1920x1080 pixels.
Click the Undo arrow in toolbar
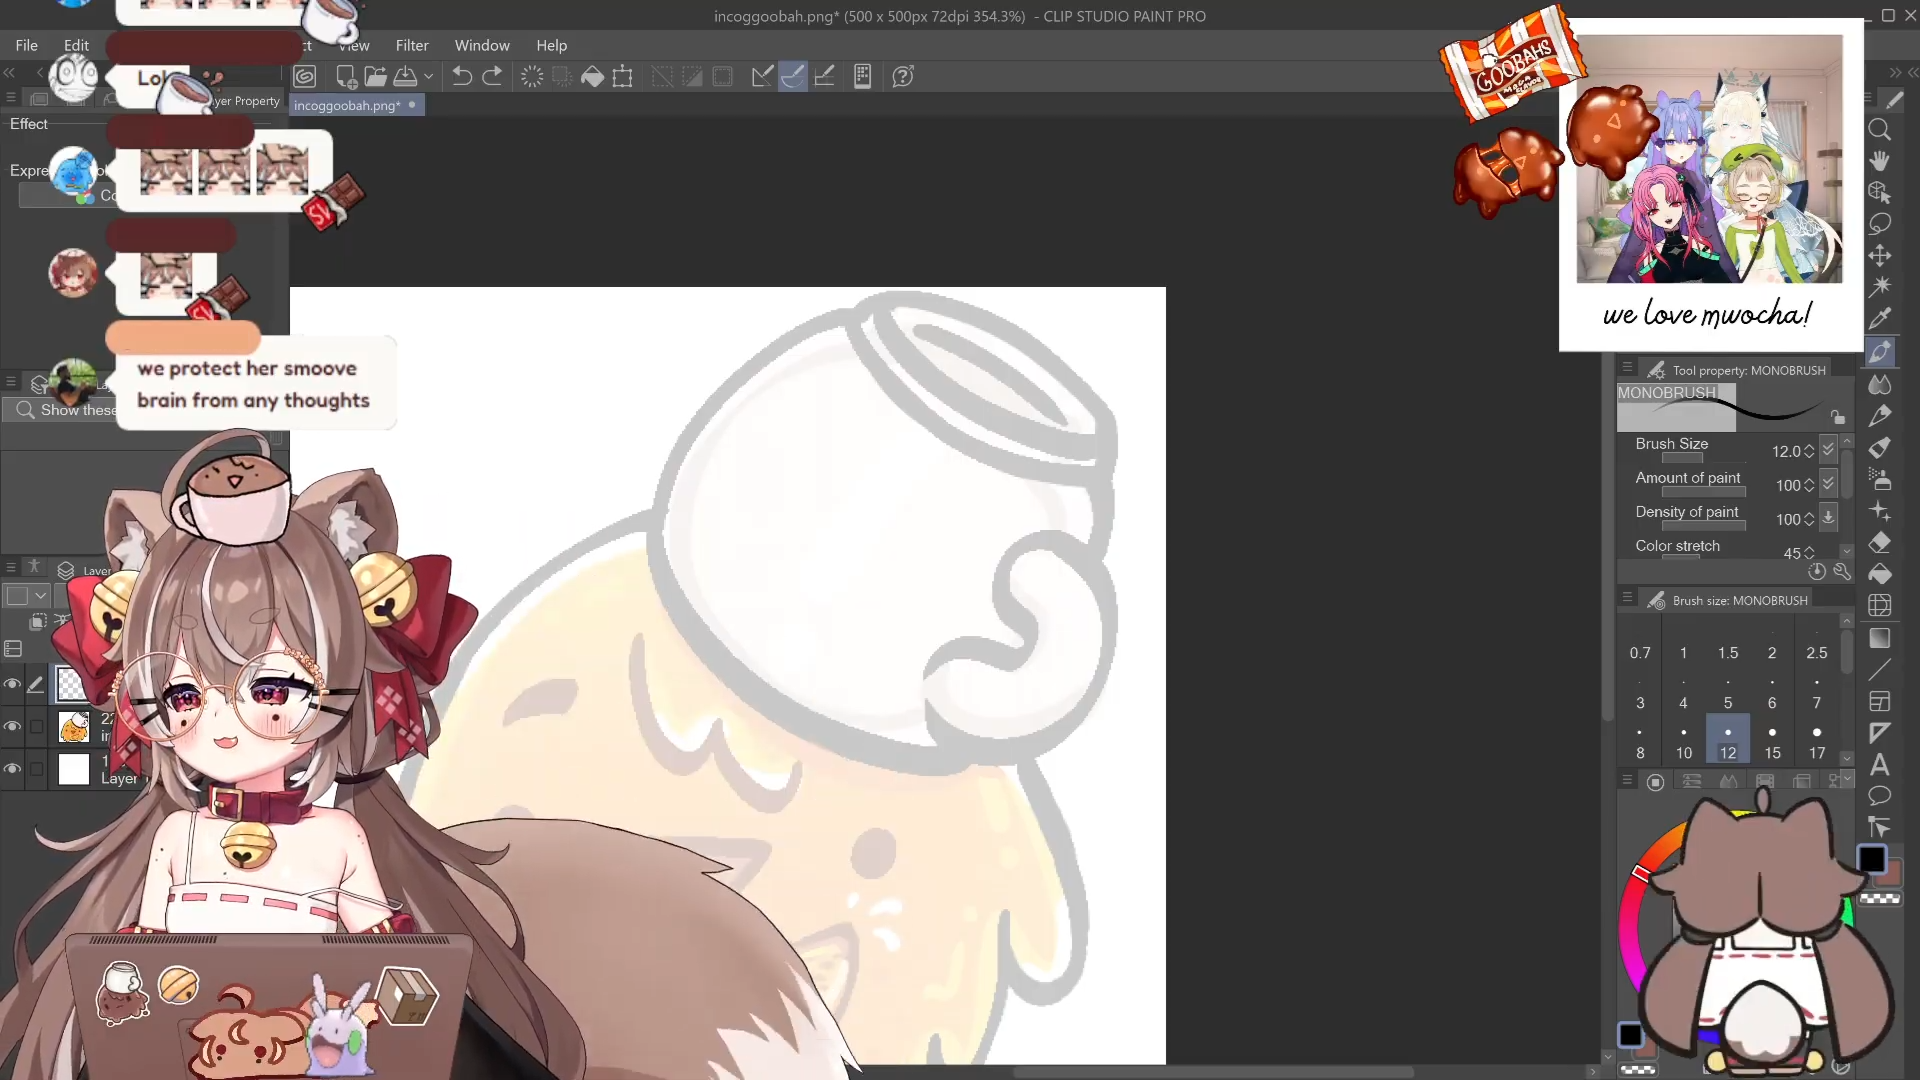tap(461, 76)
